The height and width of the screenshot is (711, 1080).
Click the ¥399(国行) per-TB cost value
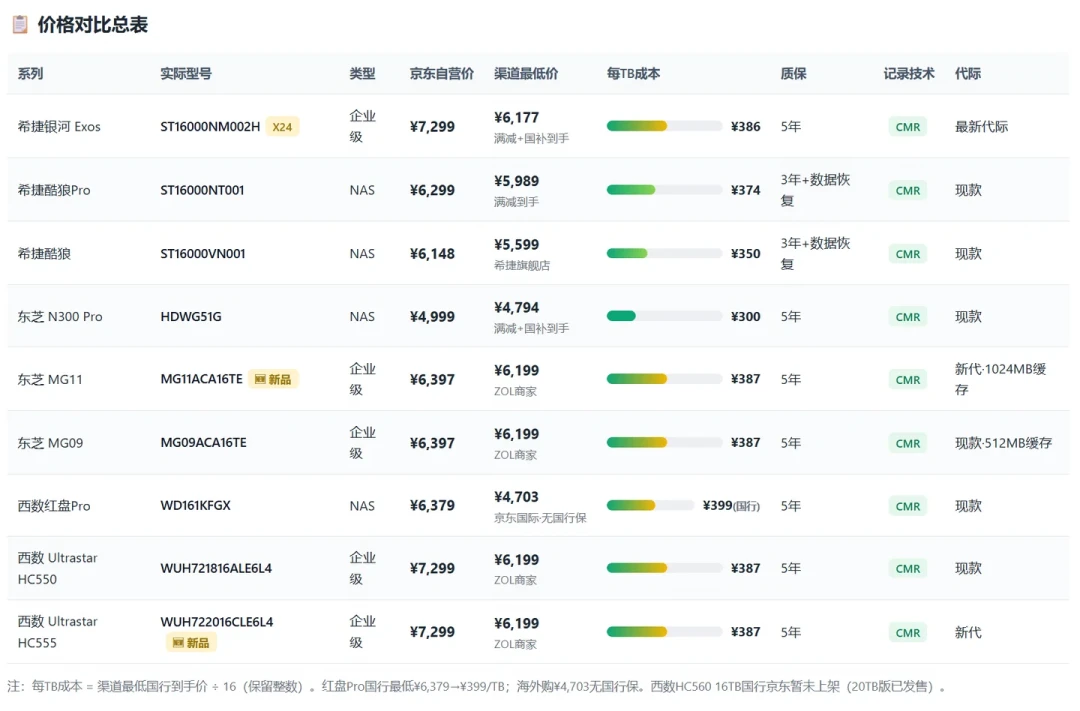click(731, 506)
